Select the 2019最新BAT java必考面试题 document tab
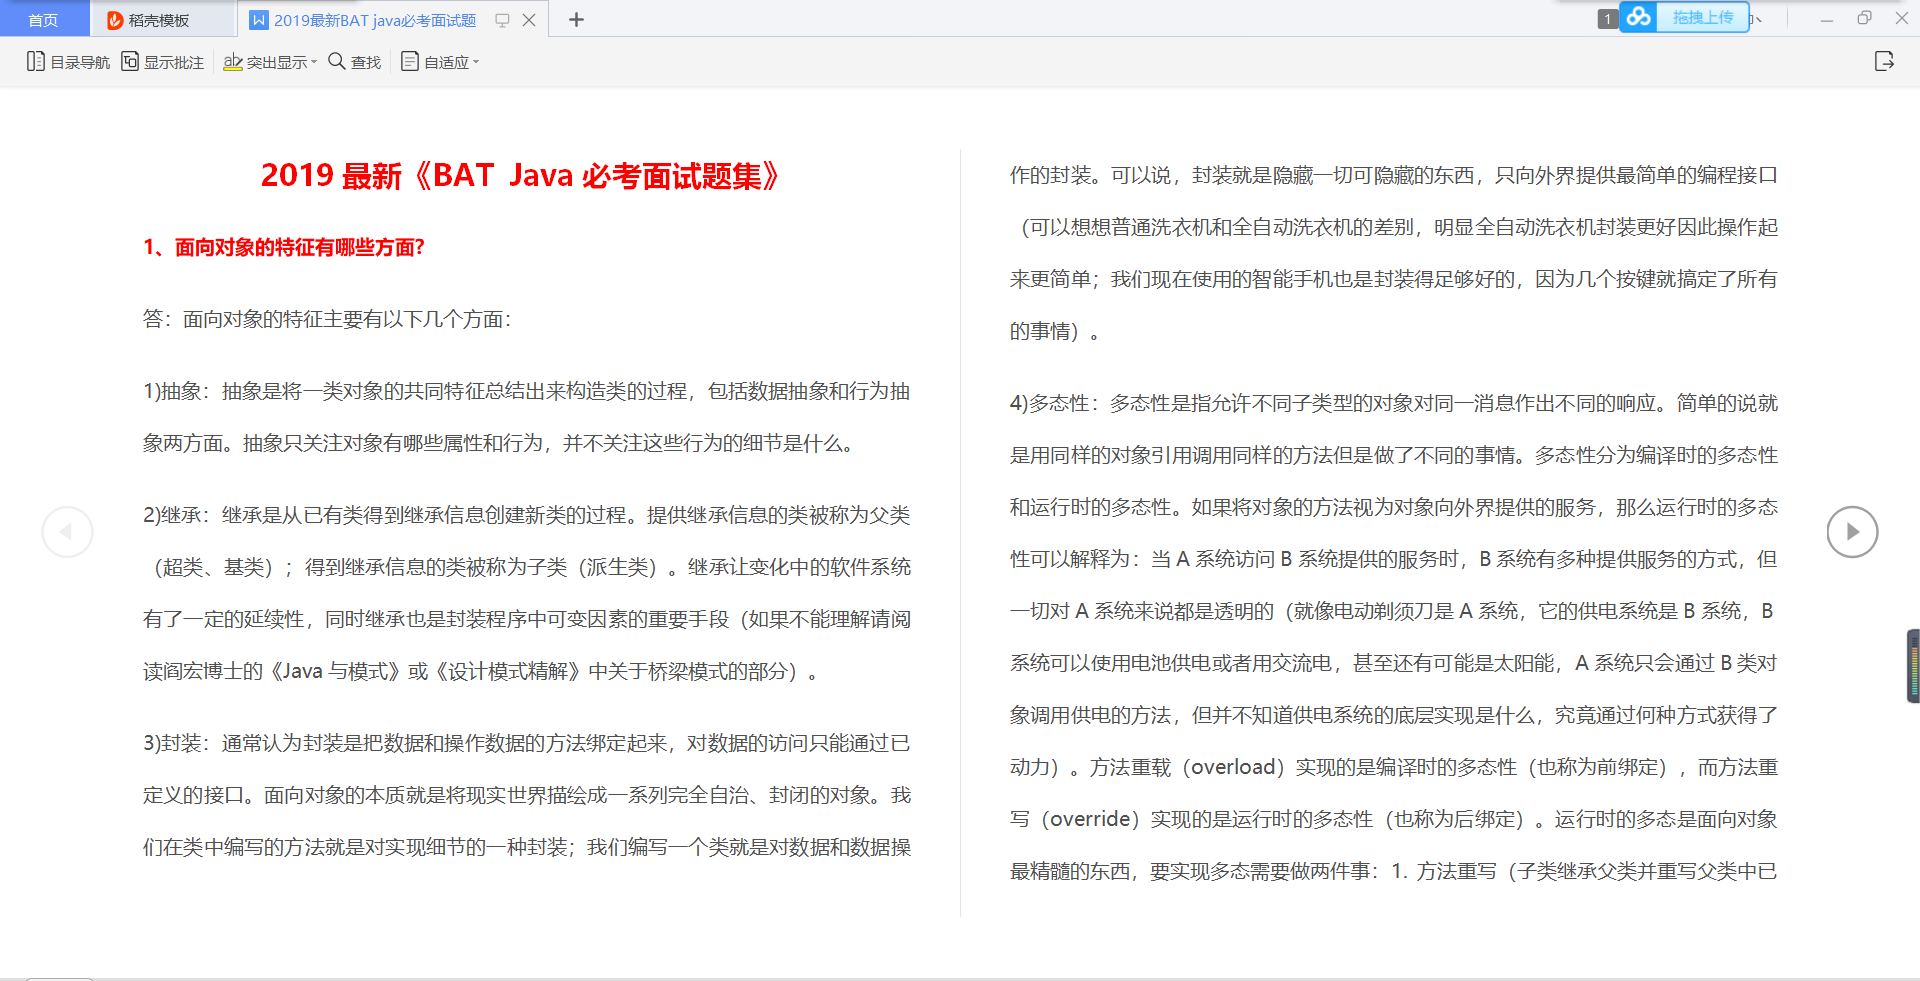The image size is (1920, 981). [375, 20]
